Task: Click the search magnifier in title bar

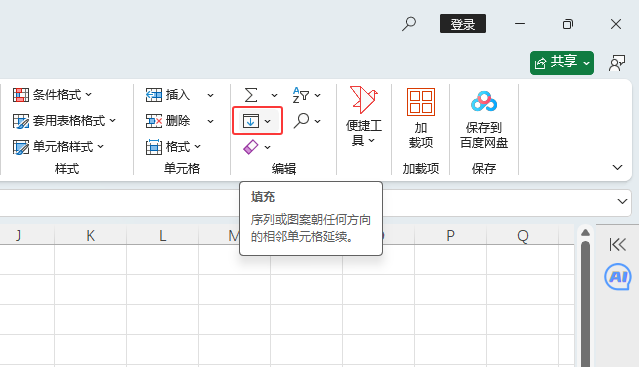Action: tap(409, 24)
